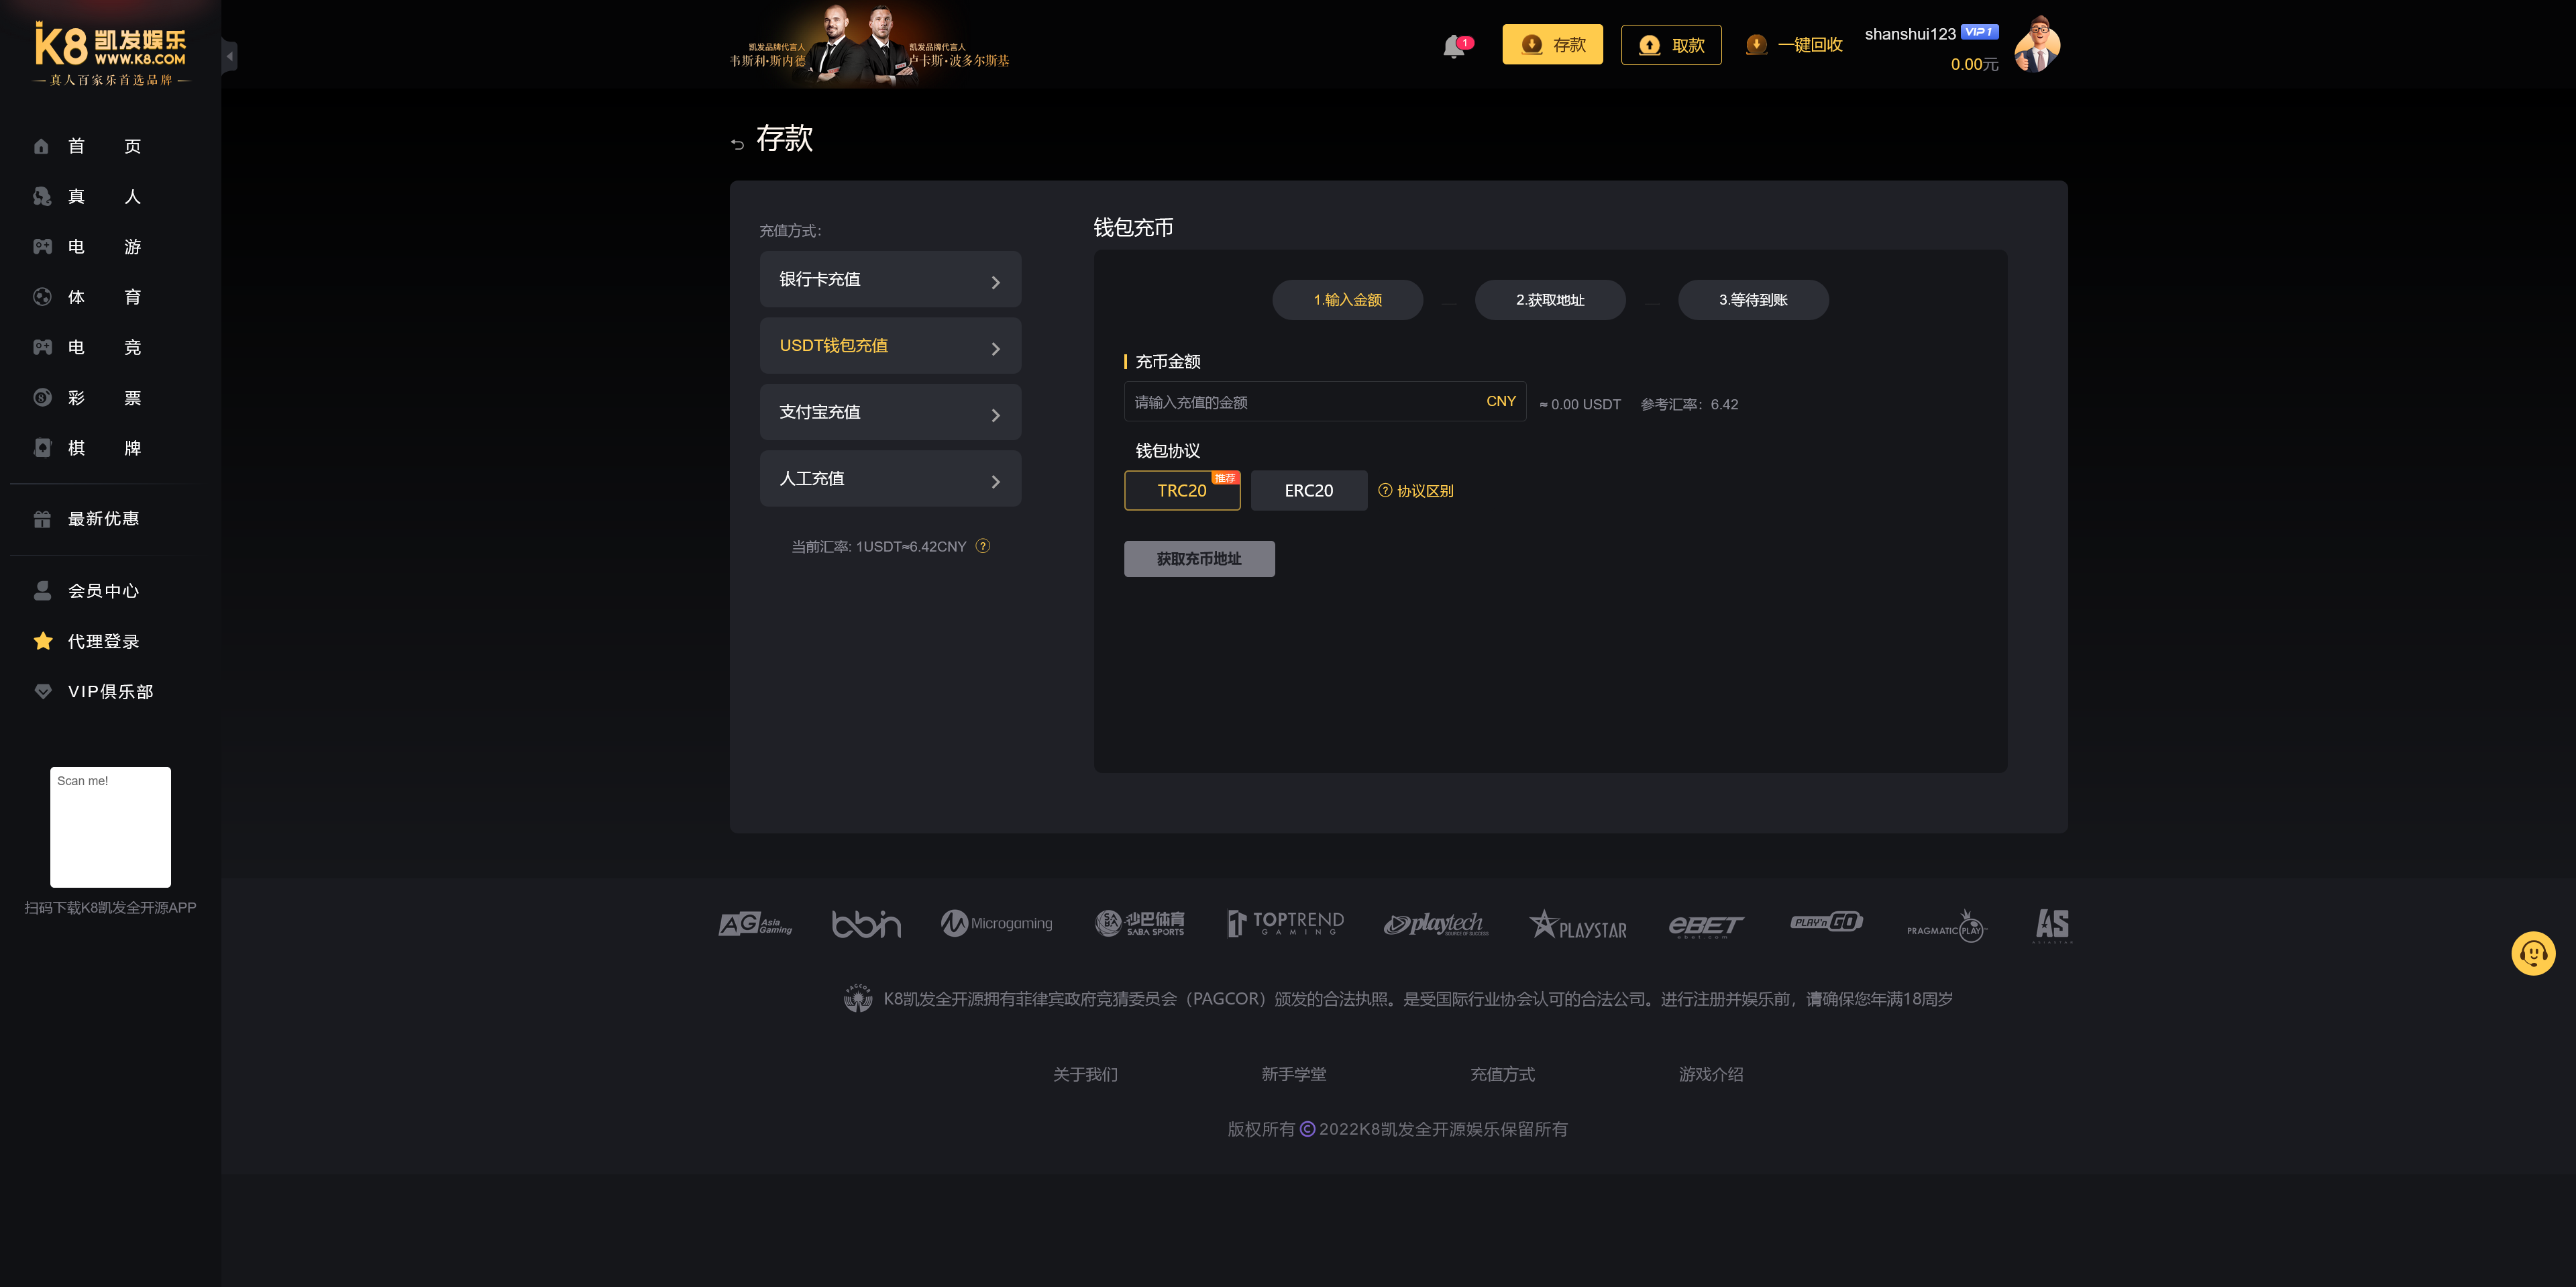2576x1287 pixels.
Task: Click the question icon beside 协议区别
Action: coord(1385,490)
